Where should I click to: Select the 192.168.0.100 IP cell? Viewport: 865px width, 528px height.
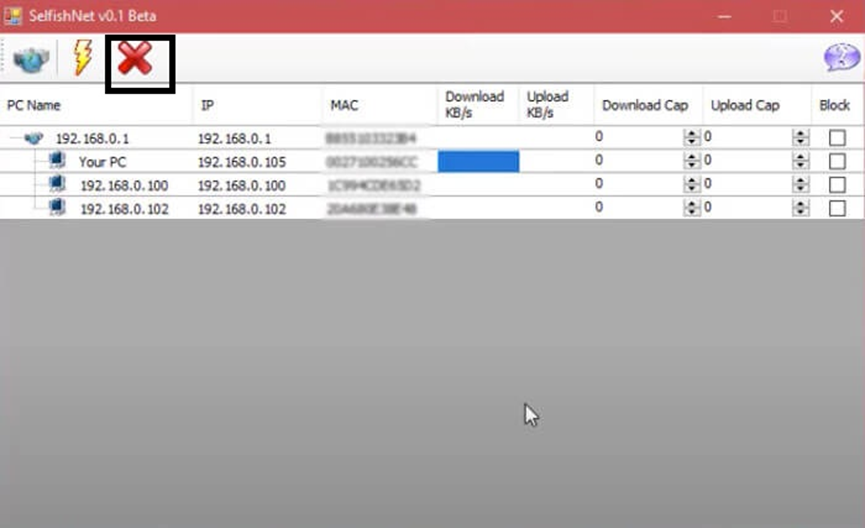(241, 185)
